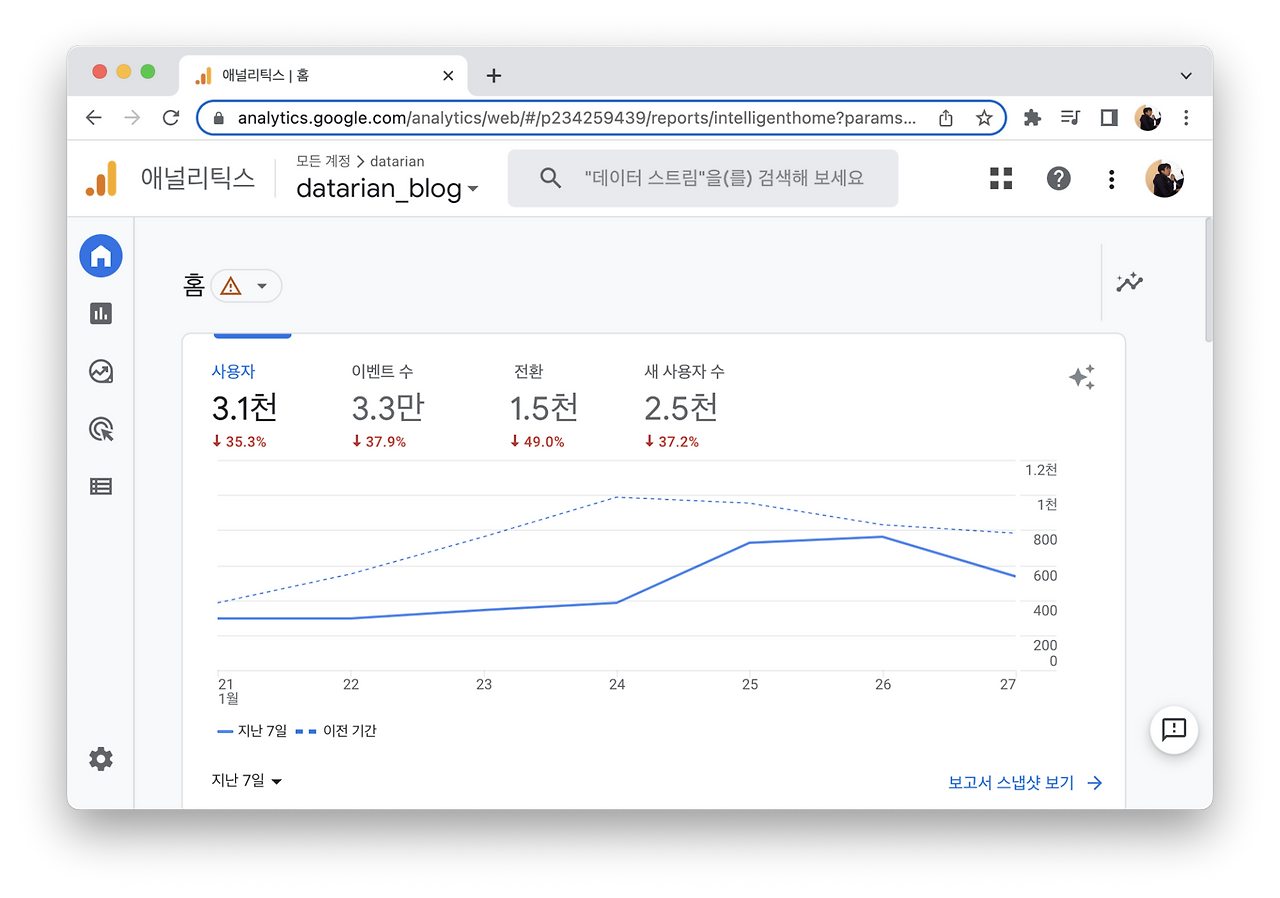View the site lock information
1280x898 pixels.
click(219, 118)
